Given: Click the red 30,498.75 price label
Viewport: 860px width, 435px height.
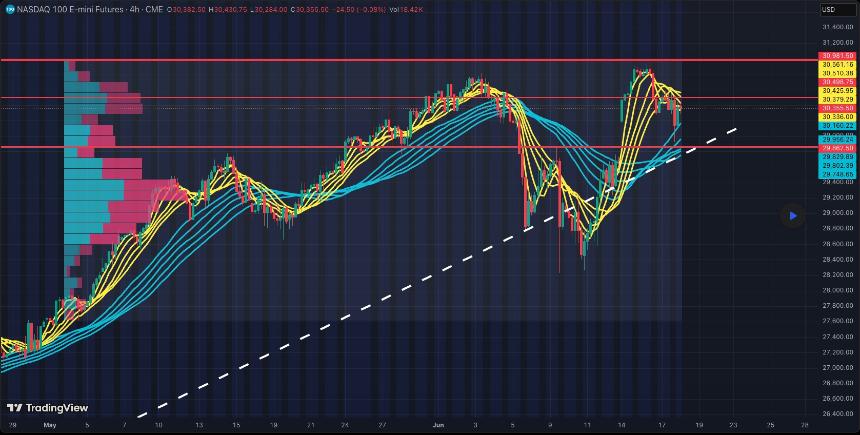Looking at the screenshot, I should (836, 82).
